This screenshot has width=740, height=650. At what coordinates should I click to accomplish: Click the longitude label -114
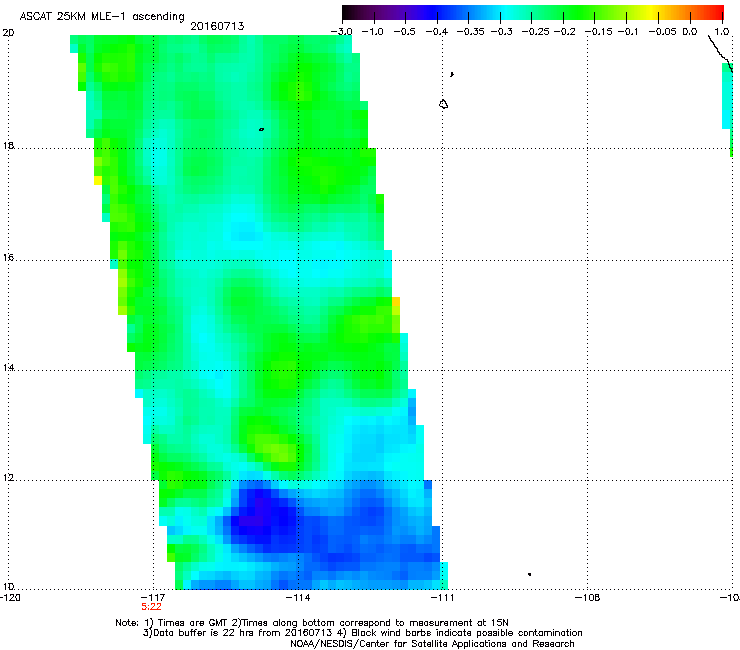298,598
